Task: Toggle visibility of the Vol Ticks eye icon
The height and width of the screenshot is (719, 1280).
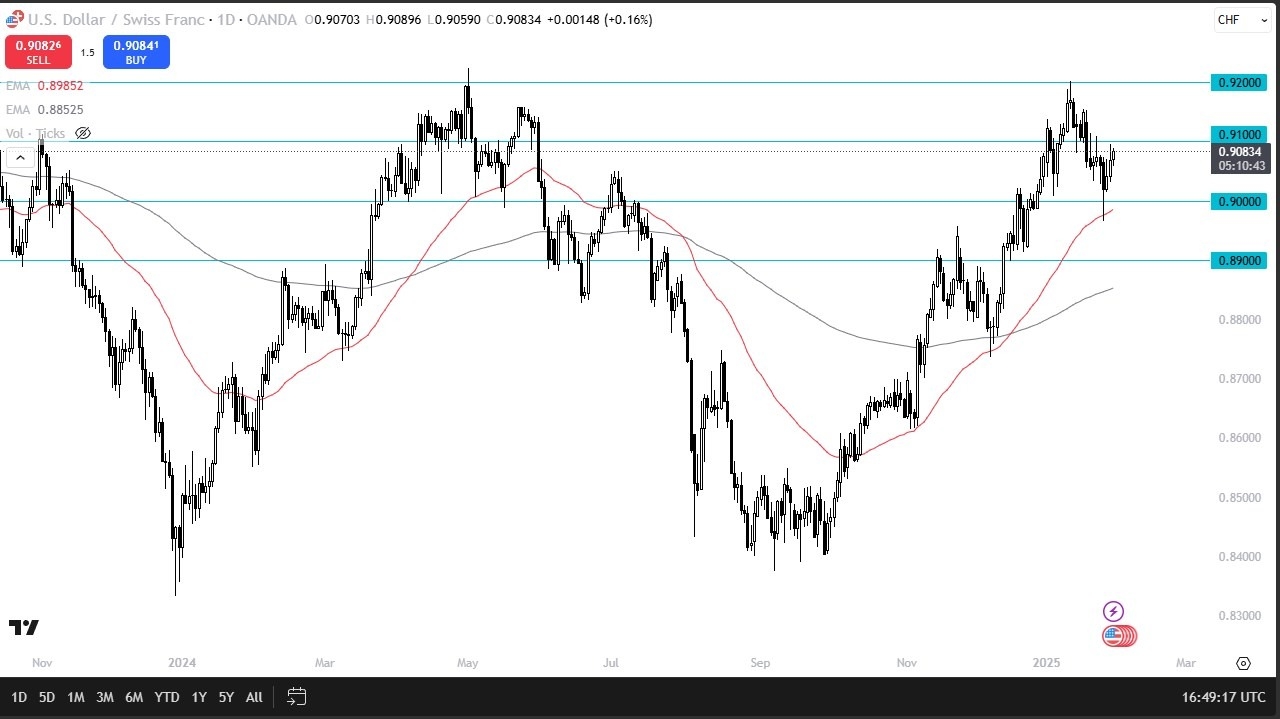Action: pos(82,133)
